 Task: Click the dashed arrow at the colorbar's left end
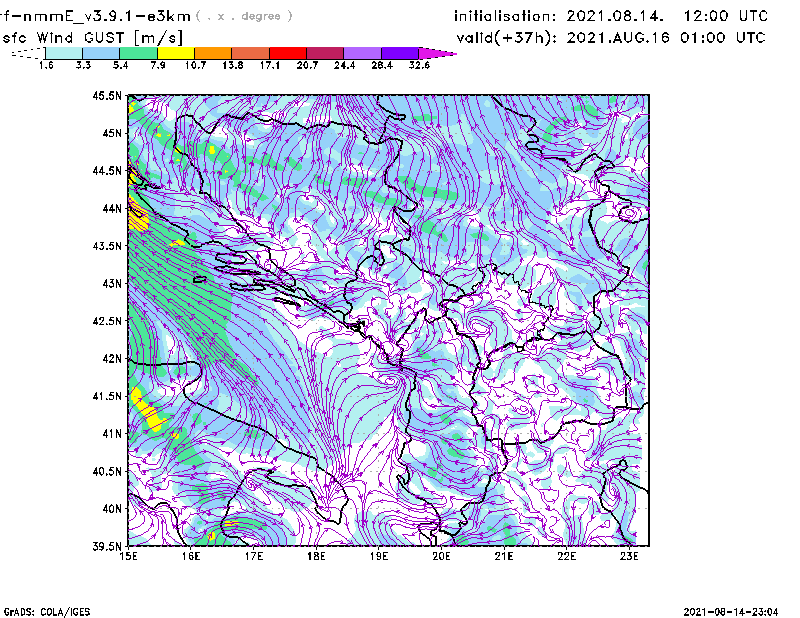[x=28, y=53]
